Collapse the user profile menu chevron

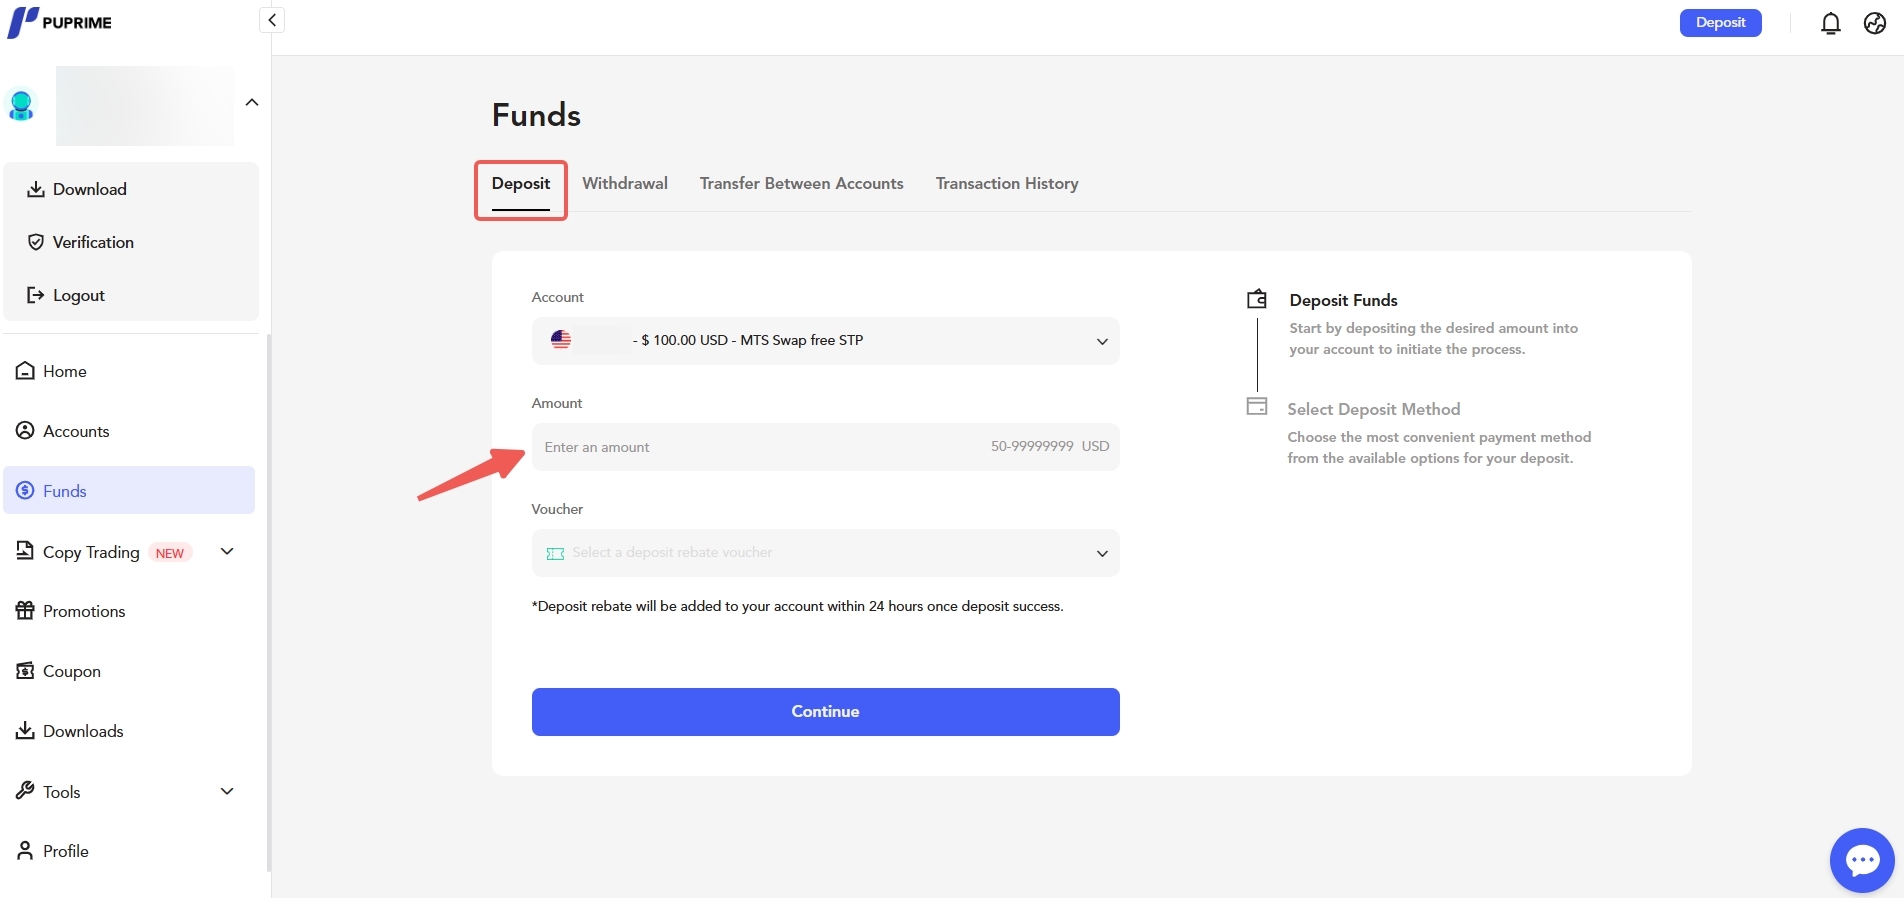point(252,102)
